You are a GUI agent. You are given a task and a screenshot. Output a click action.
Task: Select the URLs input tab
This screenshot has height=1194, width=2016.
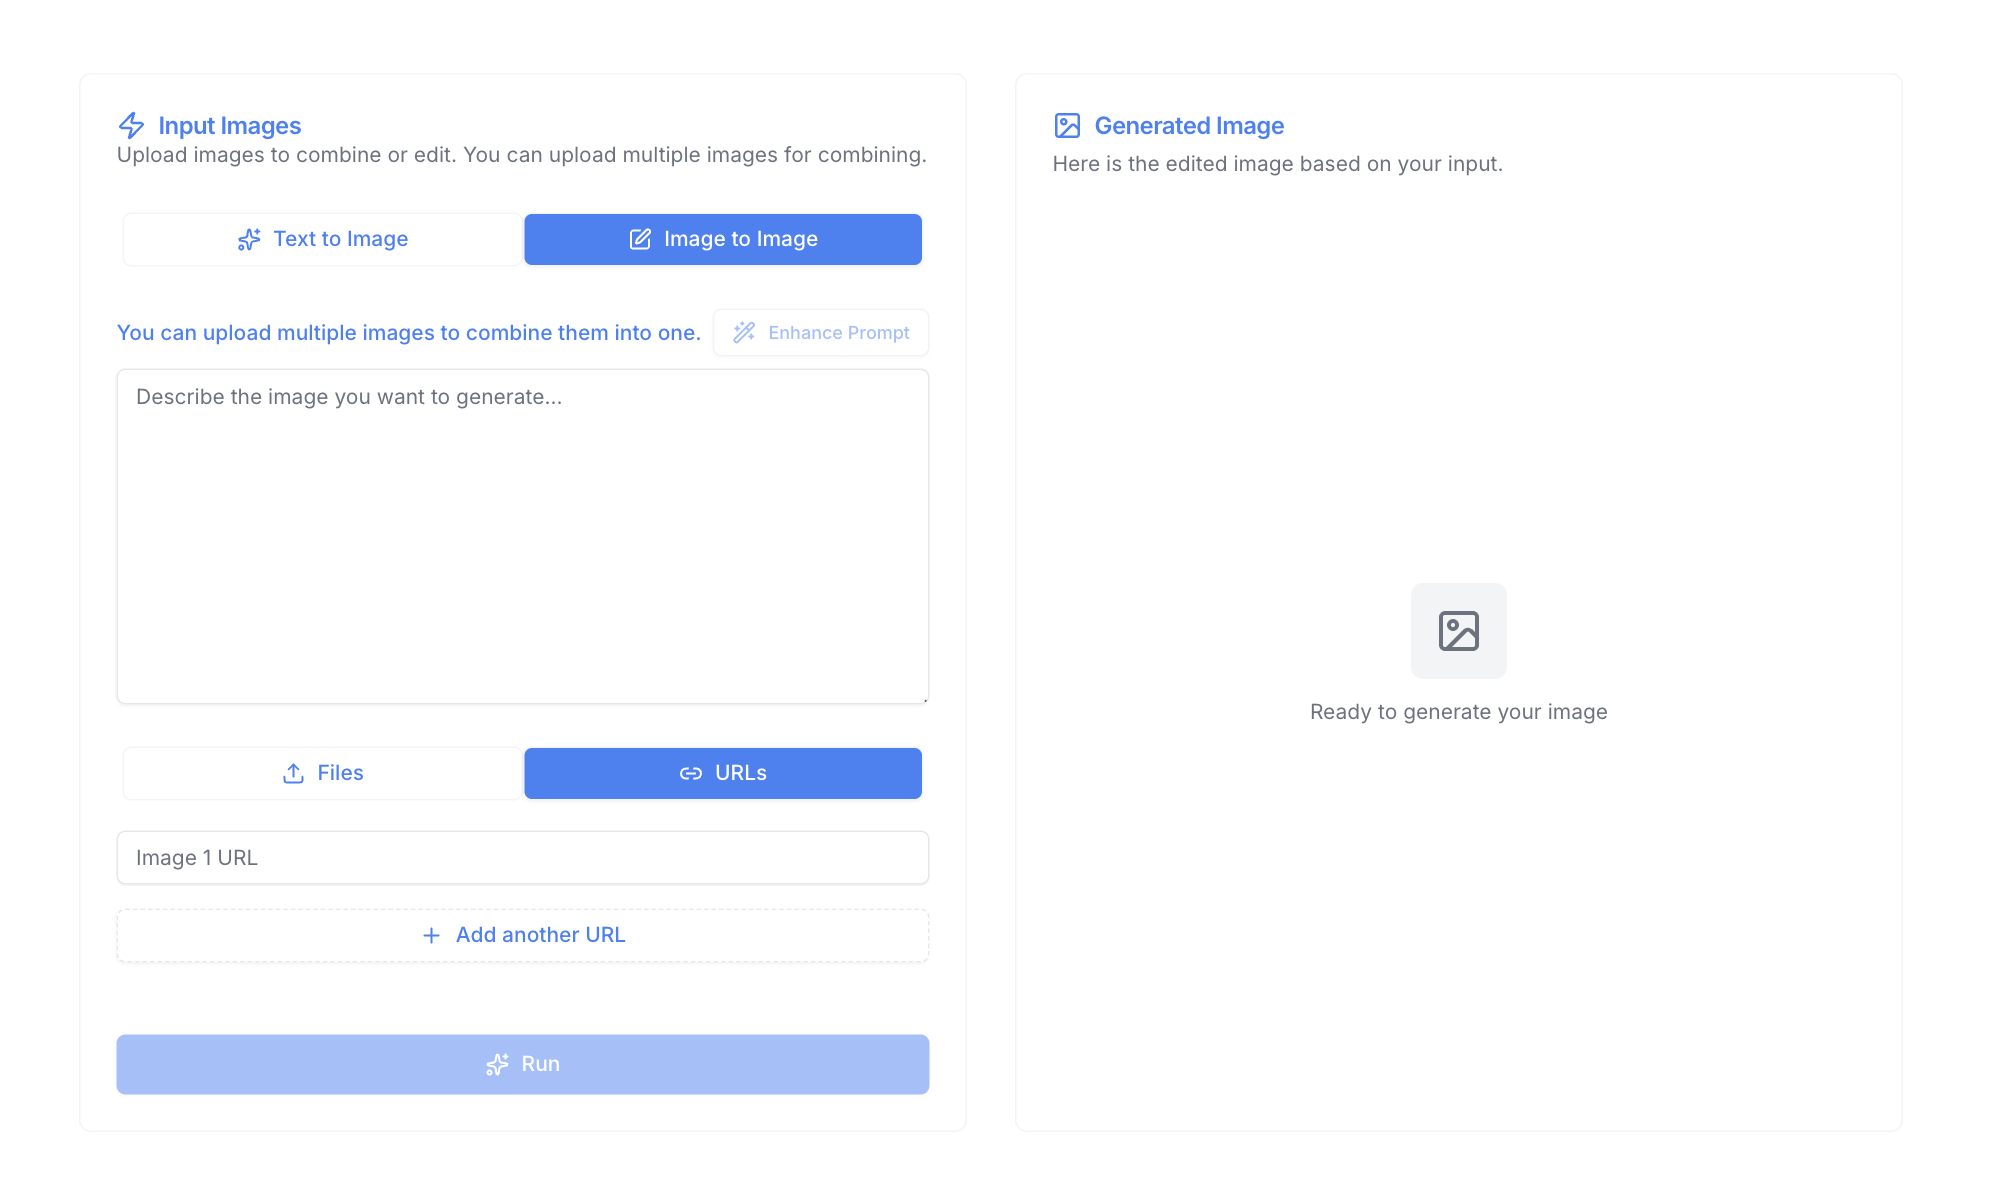coord(723,773)
